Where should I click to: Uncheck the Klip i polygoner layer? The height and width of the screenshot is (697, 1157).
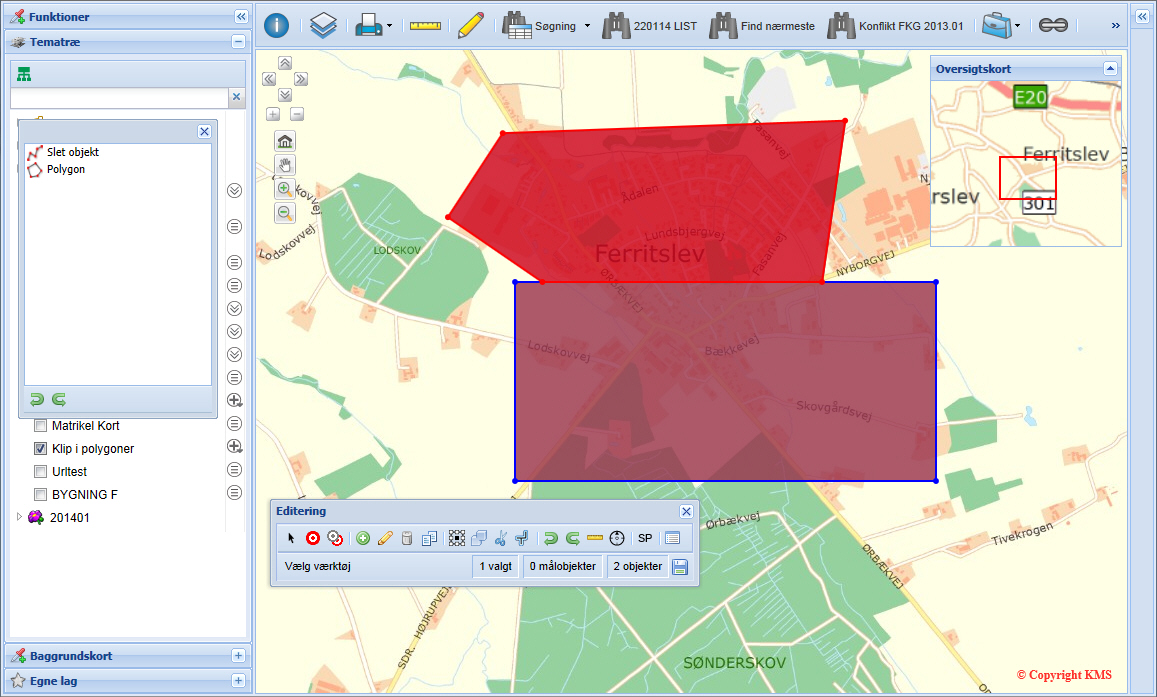click(41, 449)
